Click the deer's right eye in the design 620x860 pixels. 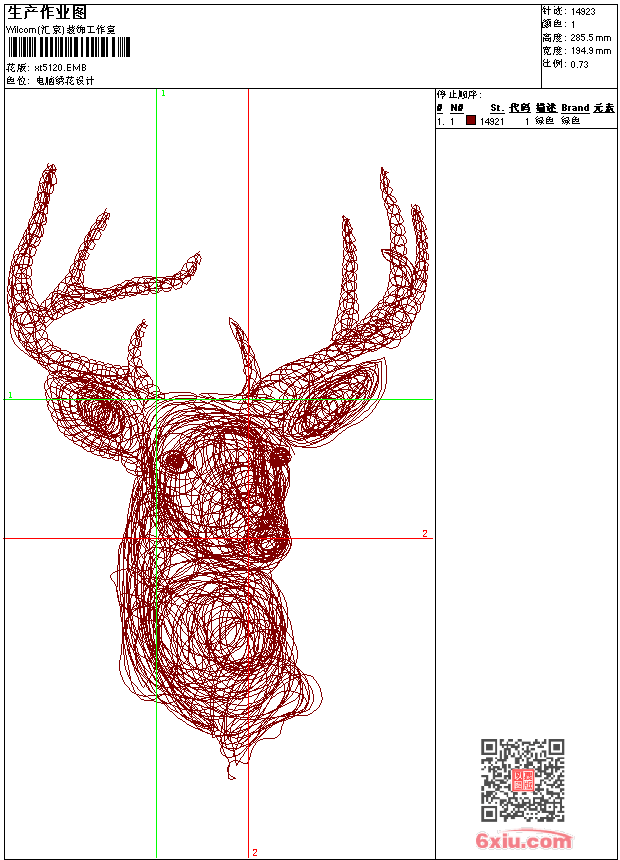[280, 456]
